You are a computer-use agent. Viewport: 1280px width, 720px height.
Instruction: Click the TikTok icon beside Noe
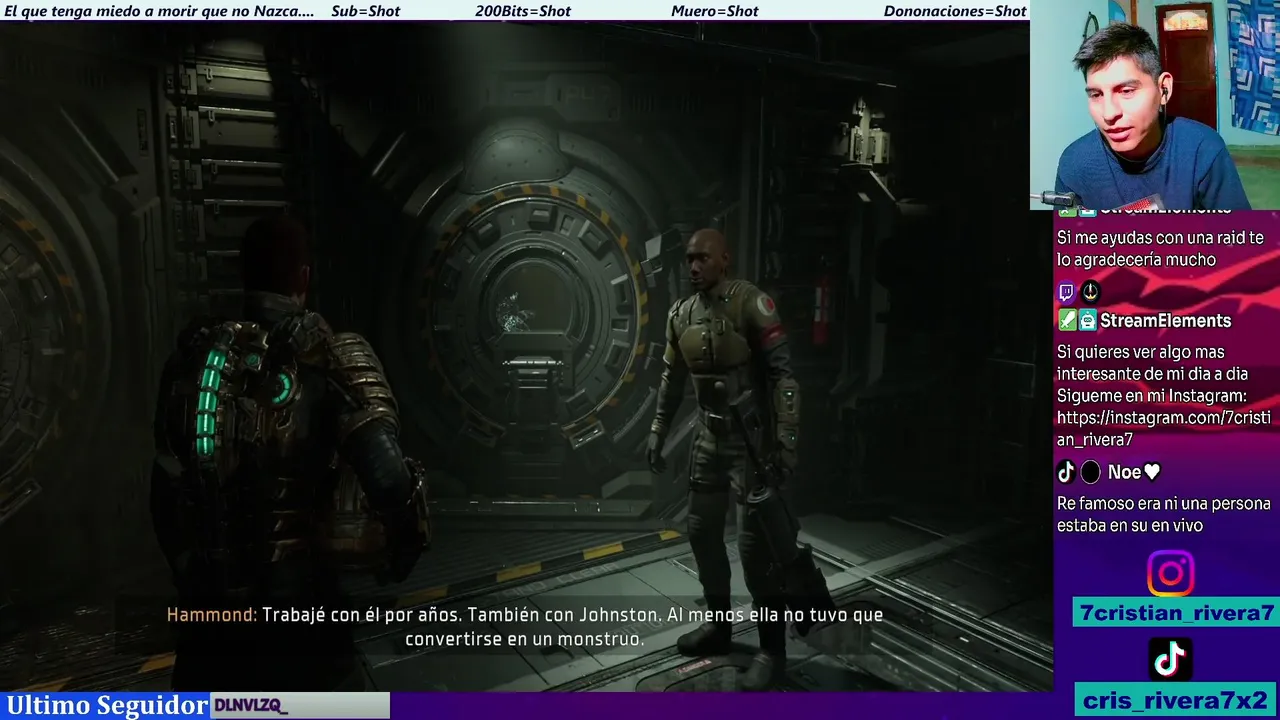click(1066, 472)
